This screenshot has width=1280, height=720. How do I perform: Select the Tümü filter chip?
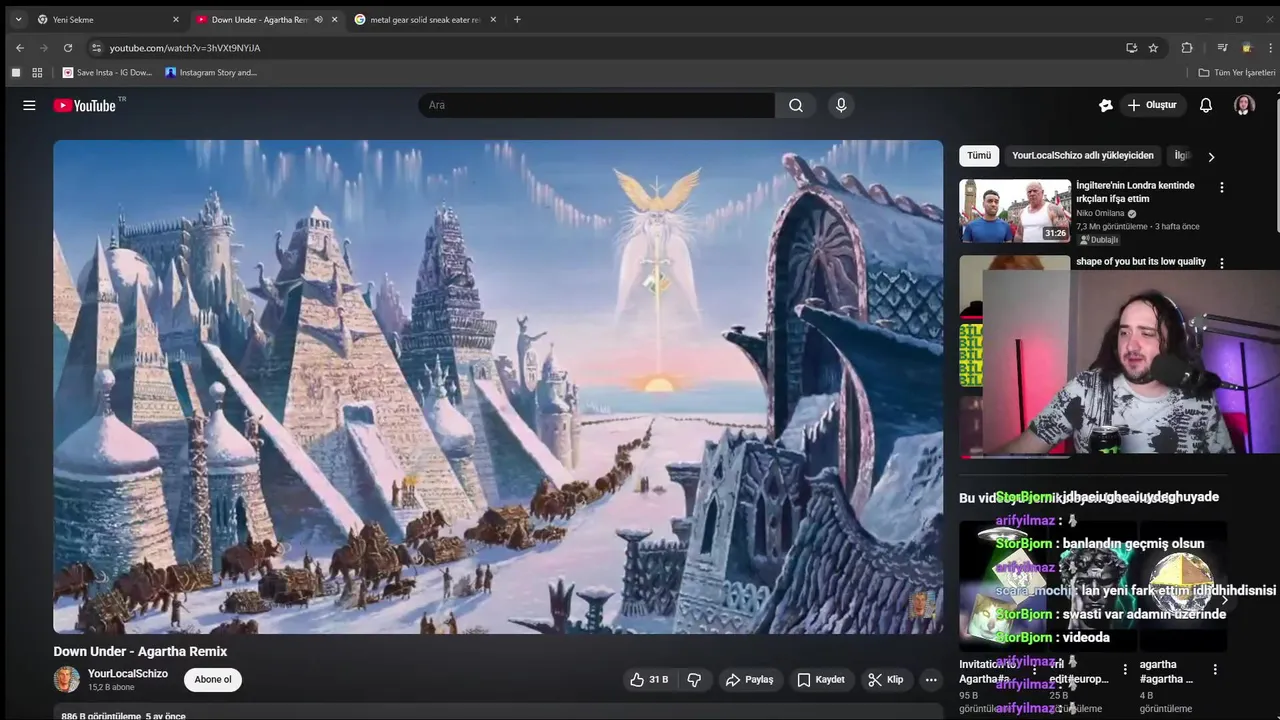pos(979,156)
